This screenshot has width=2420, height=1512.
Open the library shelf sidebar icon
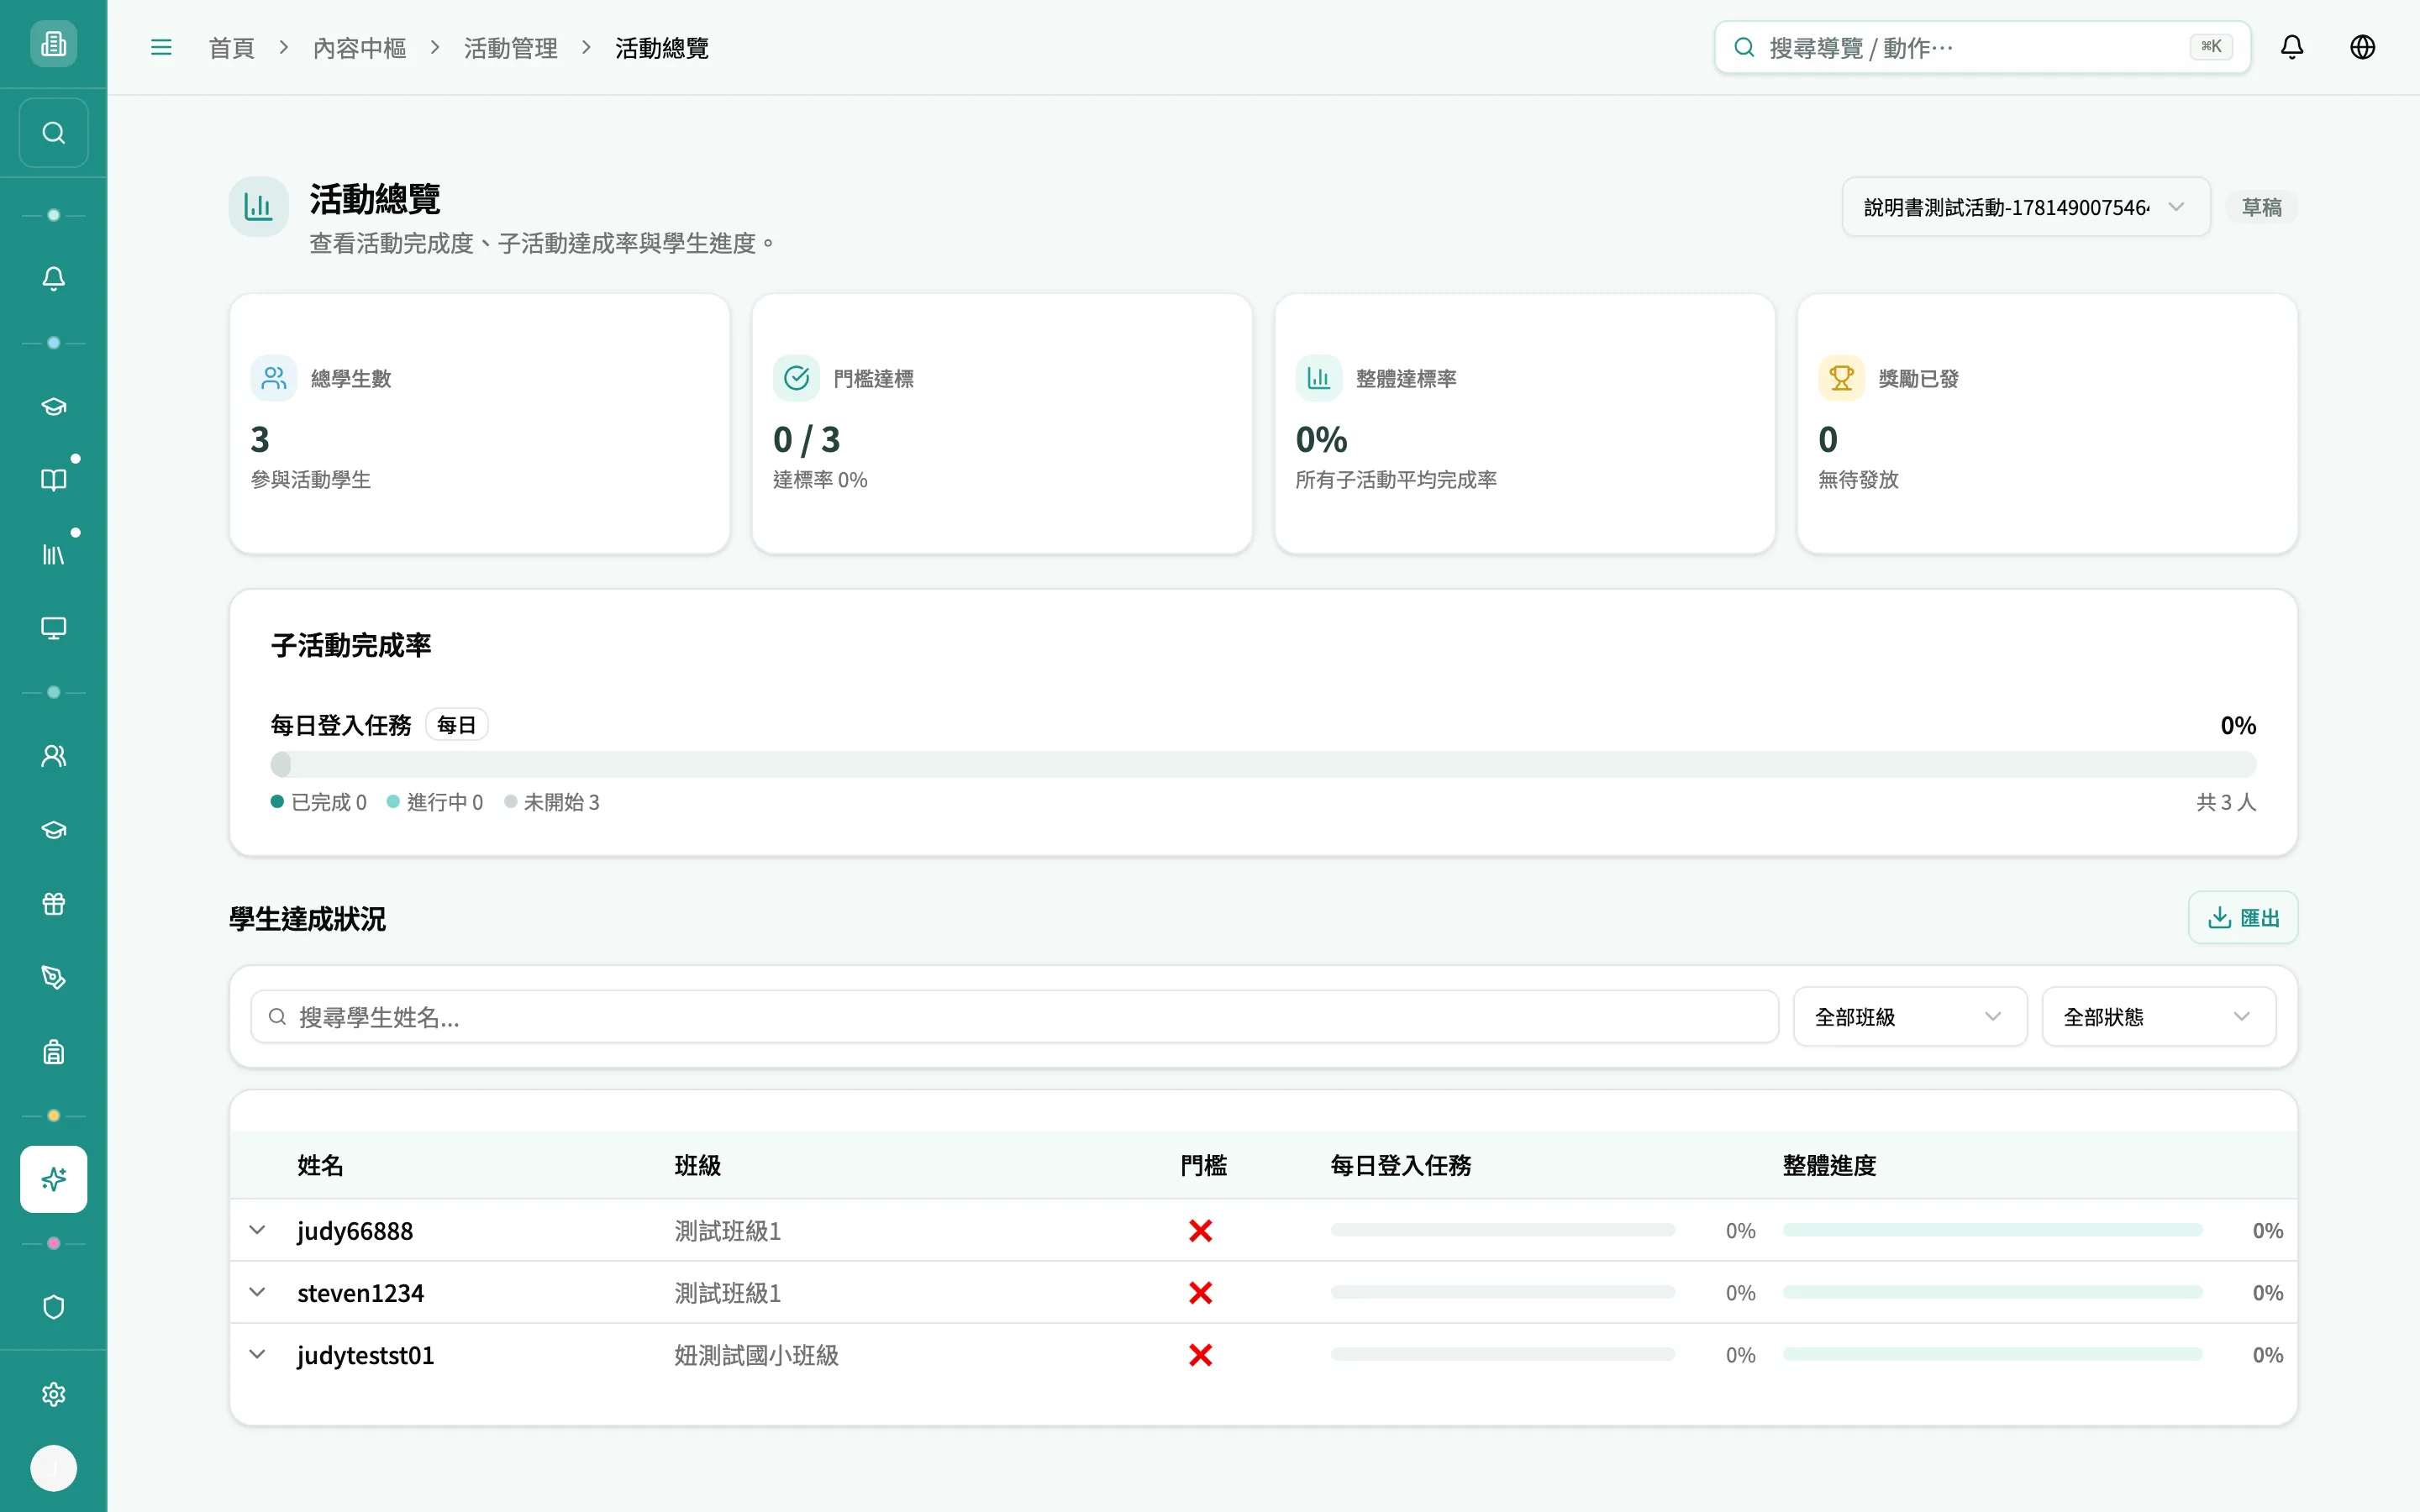tap(53, 554)
